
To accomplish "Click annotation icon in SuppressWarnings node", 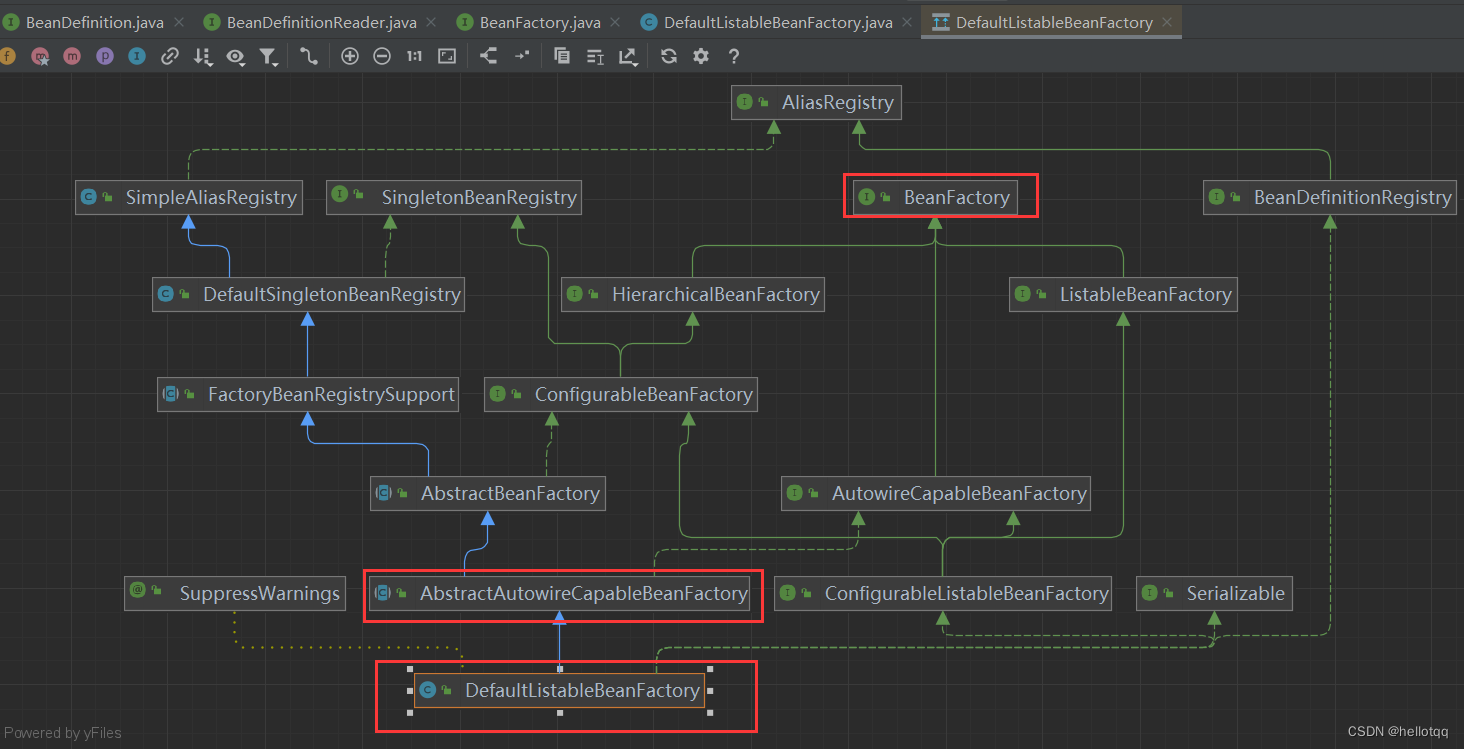I will (x=138, y=592).
